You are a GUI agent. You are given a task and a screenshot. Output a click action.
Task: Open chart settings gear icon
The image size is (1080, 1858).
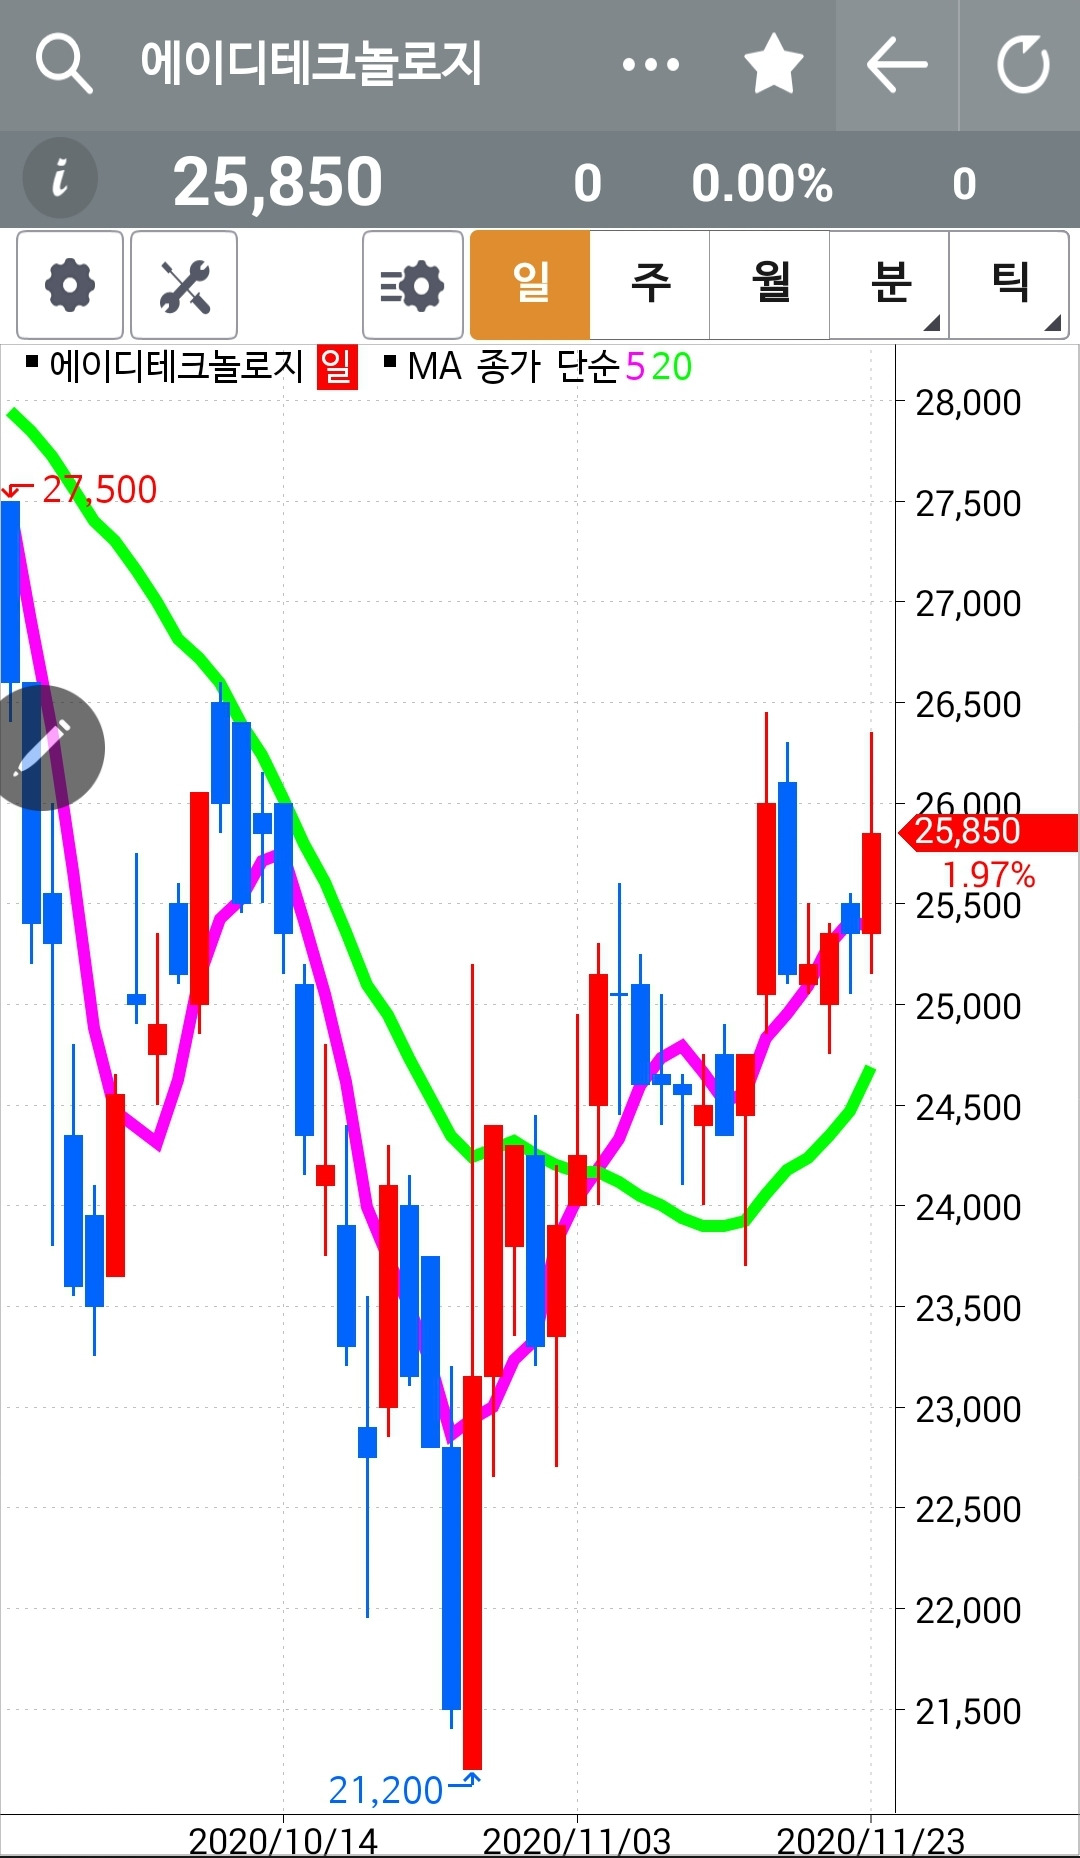(x=70, y=286)
